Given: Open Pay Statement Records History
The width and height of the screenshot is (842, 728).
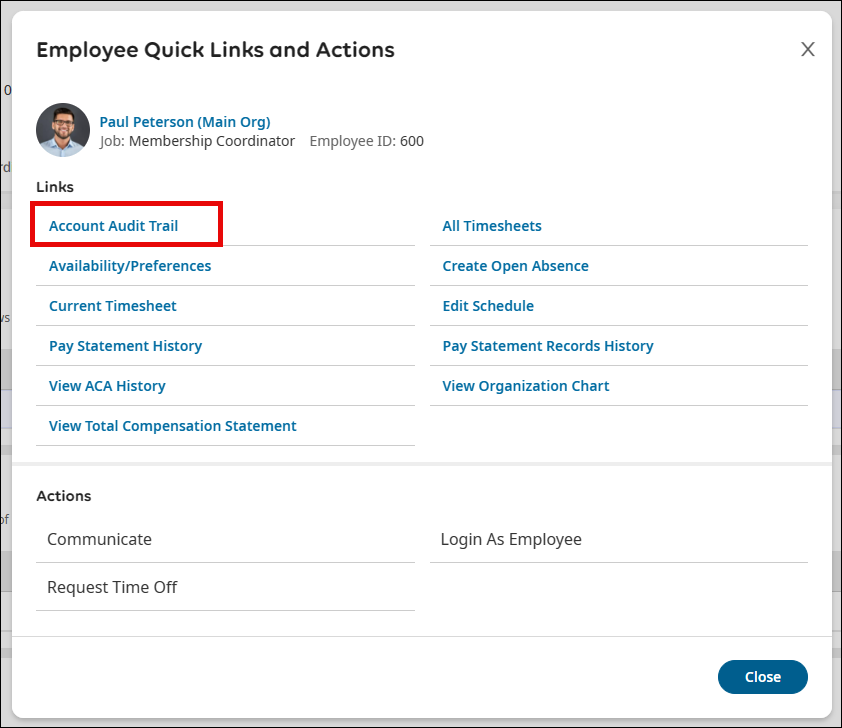Looking at the screenshot, I should tap(548, 346).
